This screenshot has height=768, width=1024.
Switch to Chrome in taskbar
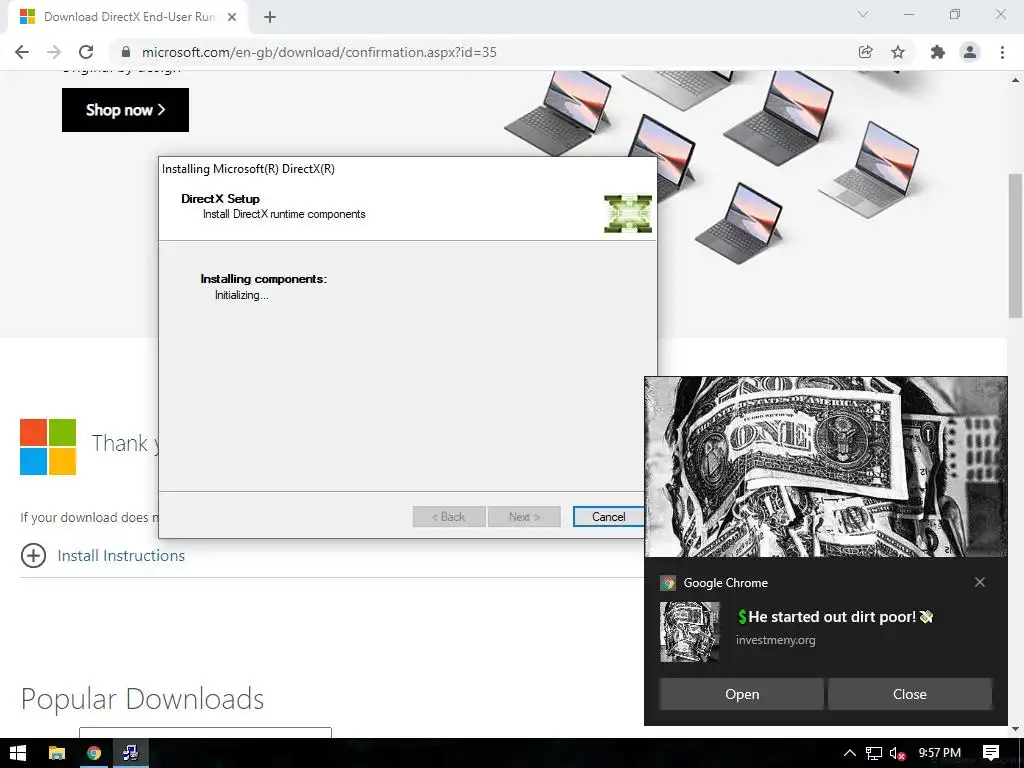click(x=94, y=753)
